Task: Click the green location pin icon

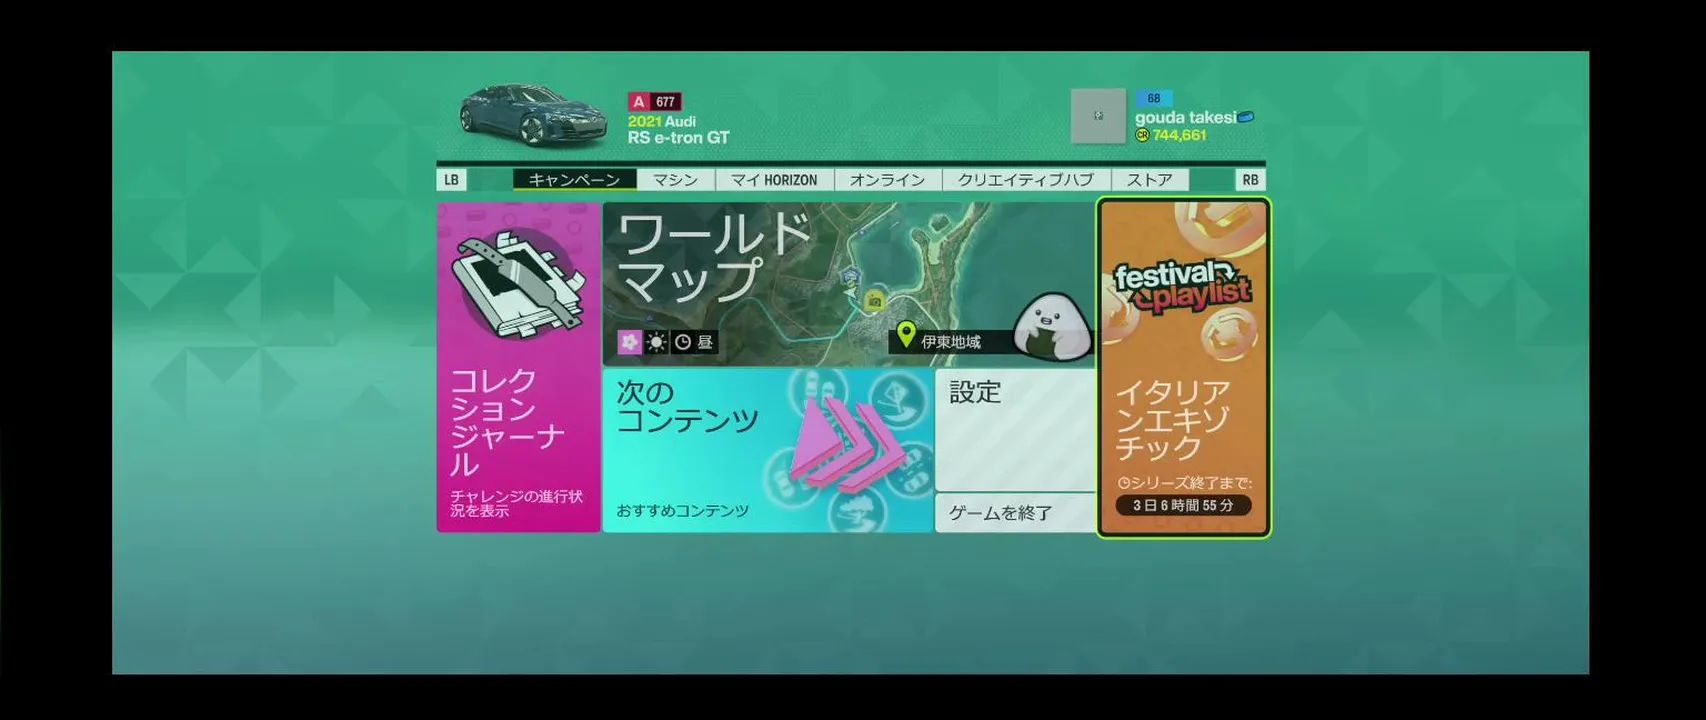Action: pos(906,335)
